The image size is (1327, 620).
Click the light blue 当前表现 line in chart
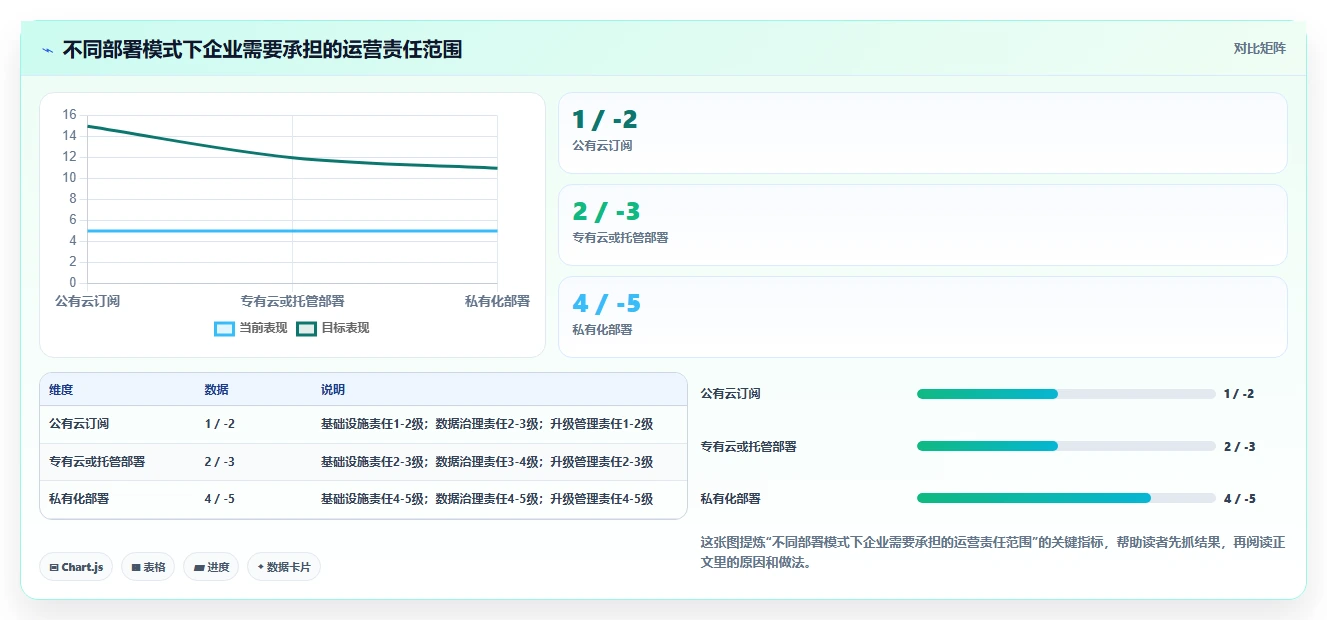pyautogui.click(x=292, y=231)
